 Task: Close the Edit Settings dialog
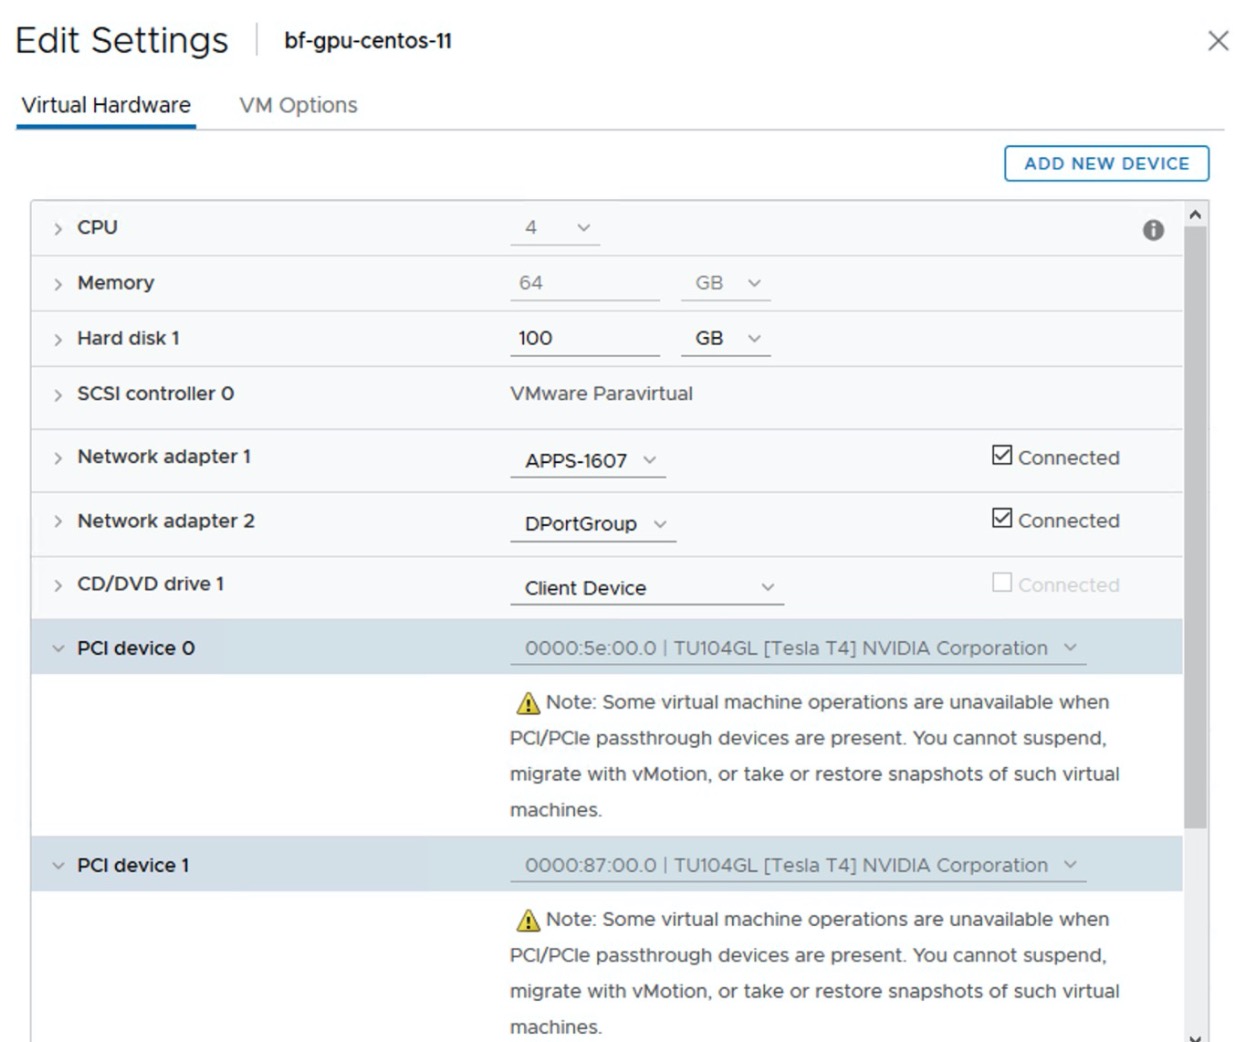click(1217, 41)
